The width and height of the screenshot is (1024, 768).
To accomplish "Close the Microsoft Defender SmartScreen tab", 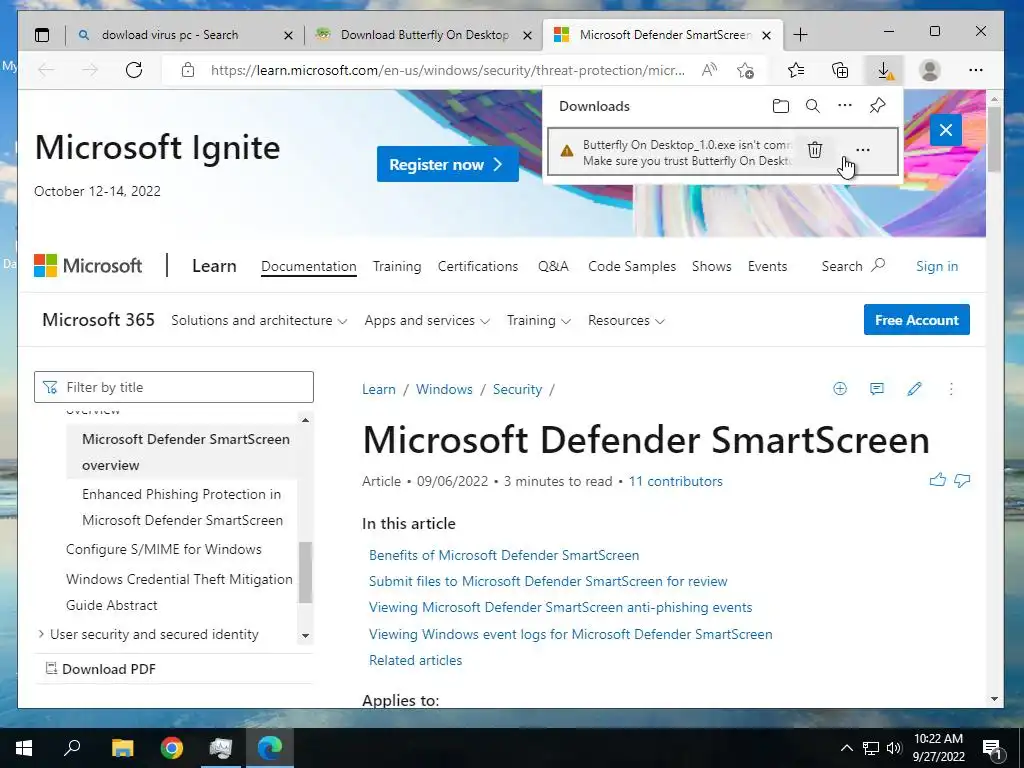I will (x=767, y=35).
